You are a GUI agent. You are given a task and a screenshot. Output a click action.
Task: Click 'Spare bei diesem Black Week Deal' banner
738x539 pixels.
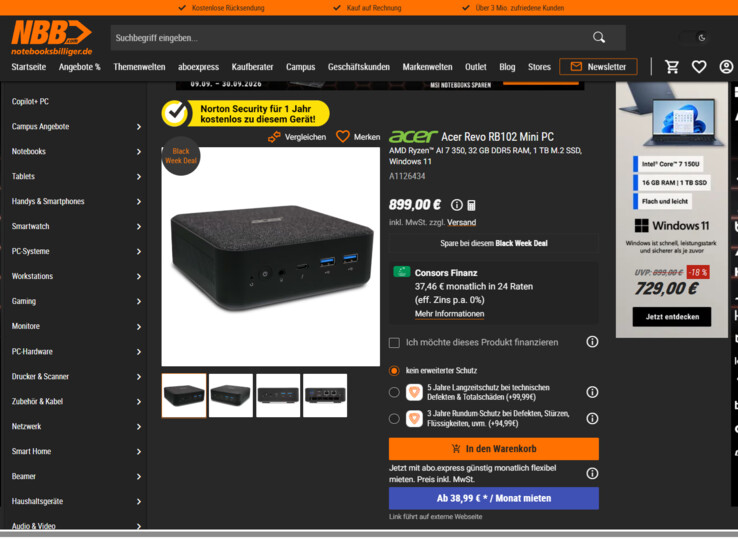click(494, 243)
